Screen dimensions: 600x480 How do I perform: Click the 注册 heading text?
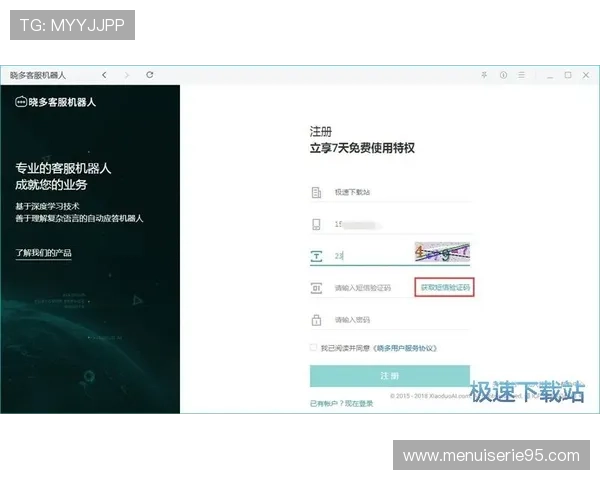321,132
